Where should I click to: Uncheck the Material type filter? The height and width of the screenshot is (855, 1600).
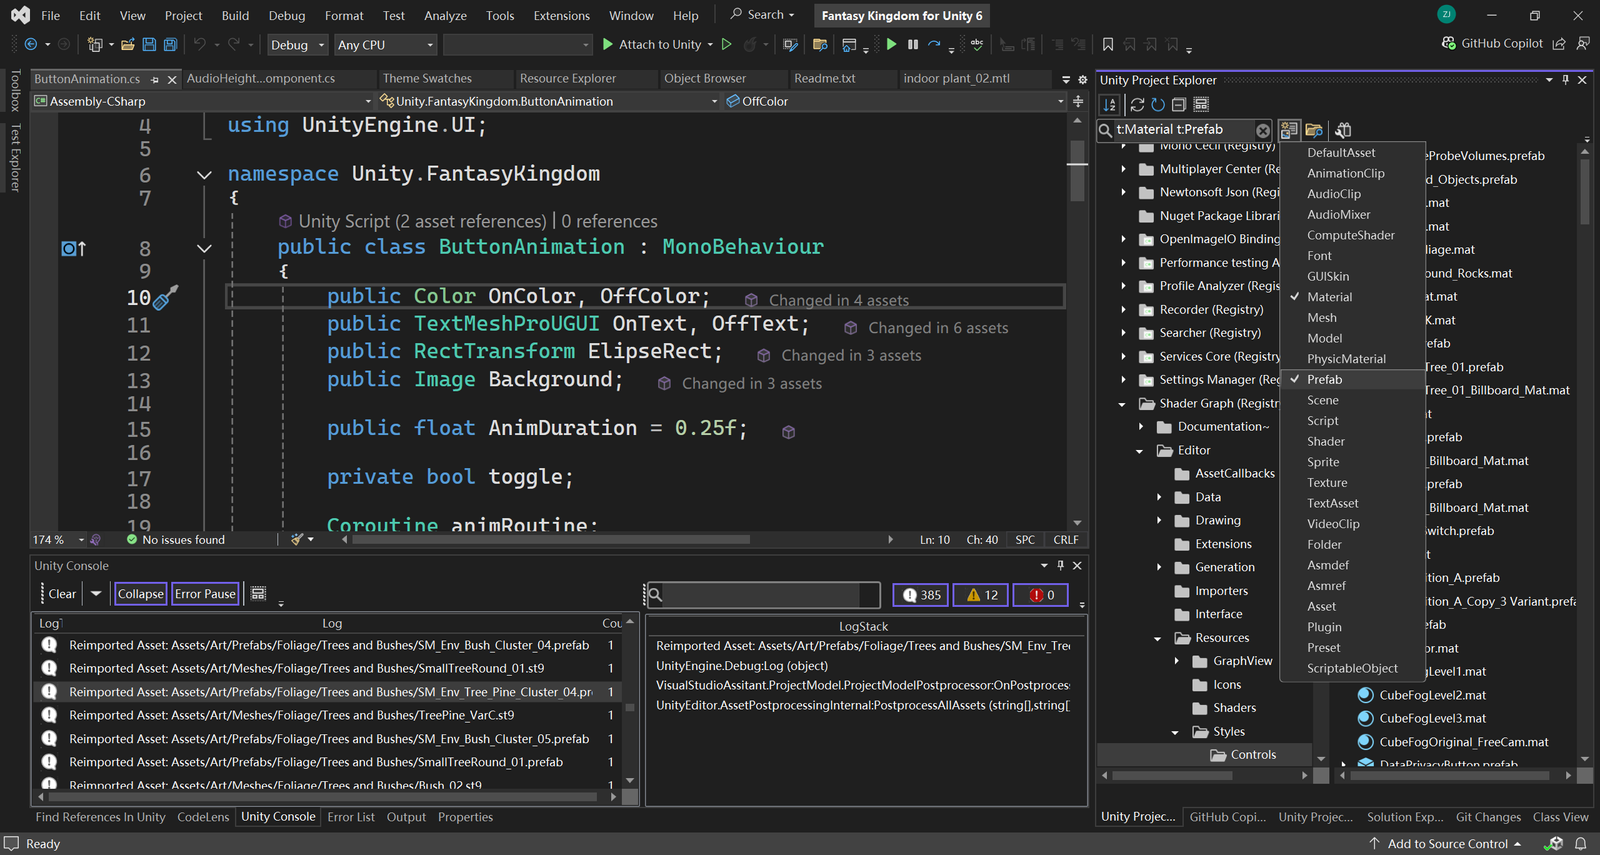[1329, 297]
